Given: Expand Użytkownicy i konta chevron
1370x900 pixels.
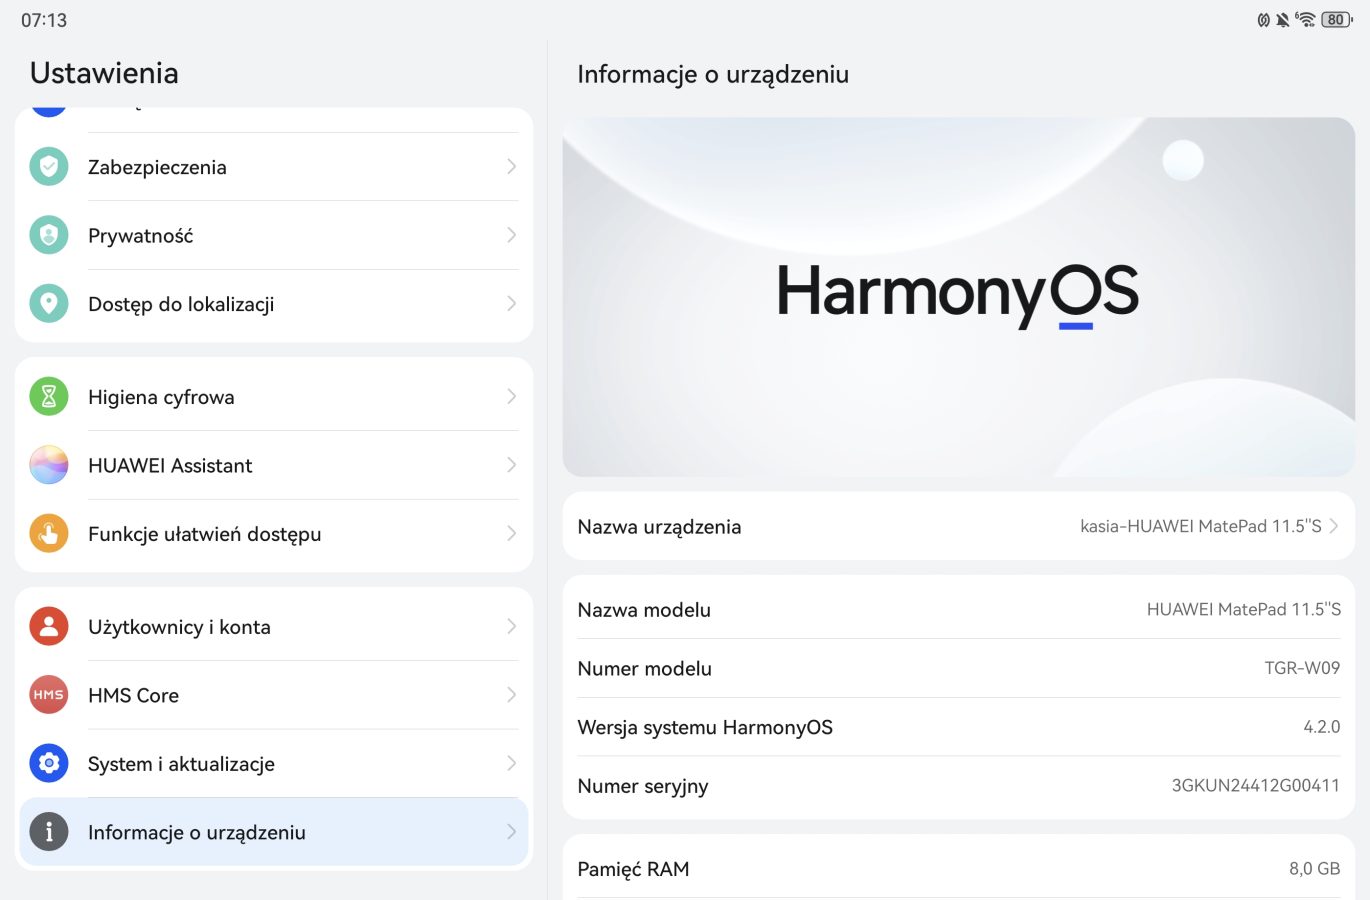Looking at the screenshot, I should coord(511,627).
